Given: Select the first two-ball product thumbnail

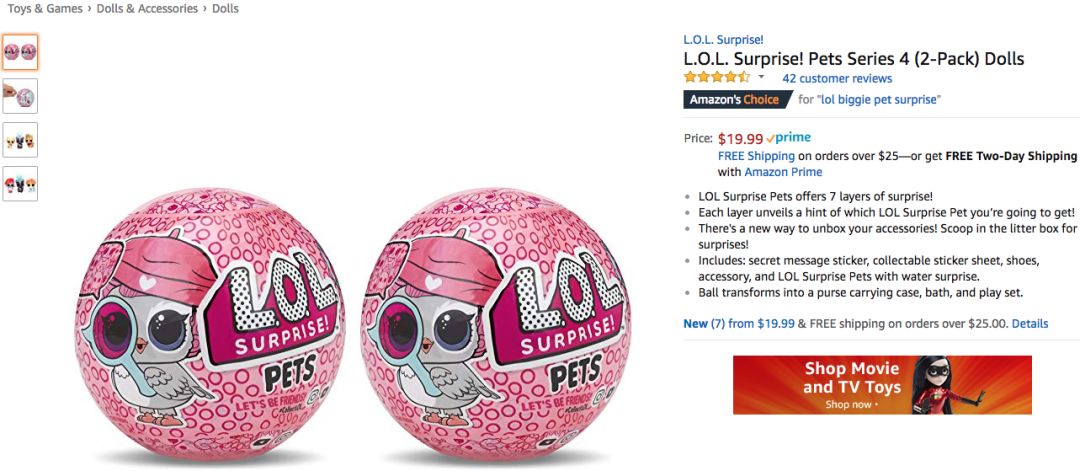Looking at the screenshot, I should [x=20, y=52].
